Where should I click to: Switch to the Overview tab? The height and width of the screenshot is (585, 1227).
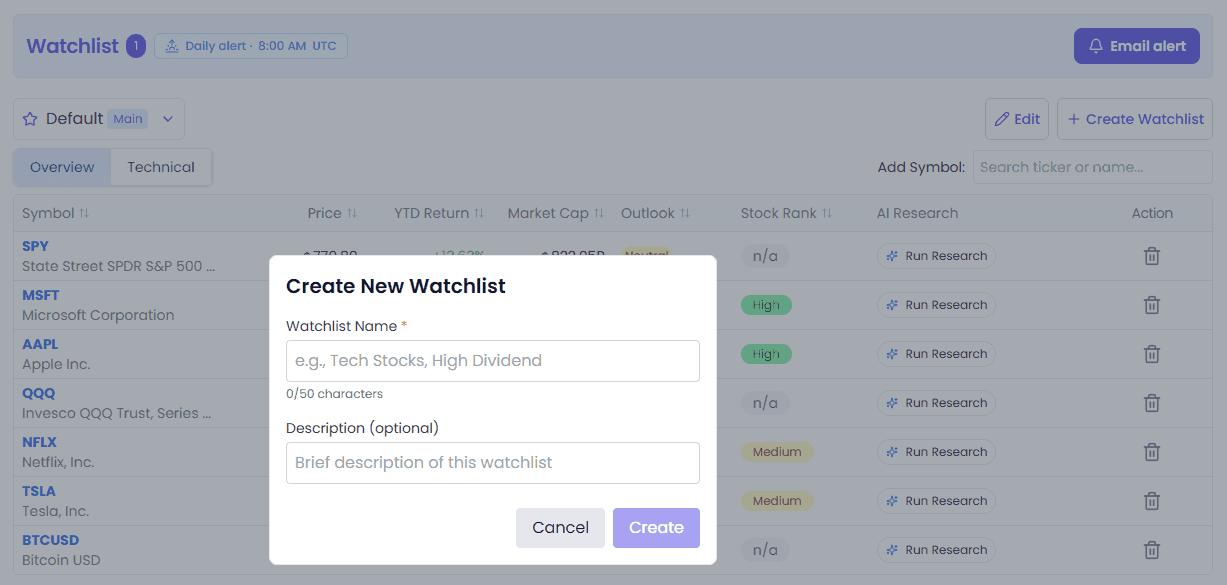click(x=62, y=167)
